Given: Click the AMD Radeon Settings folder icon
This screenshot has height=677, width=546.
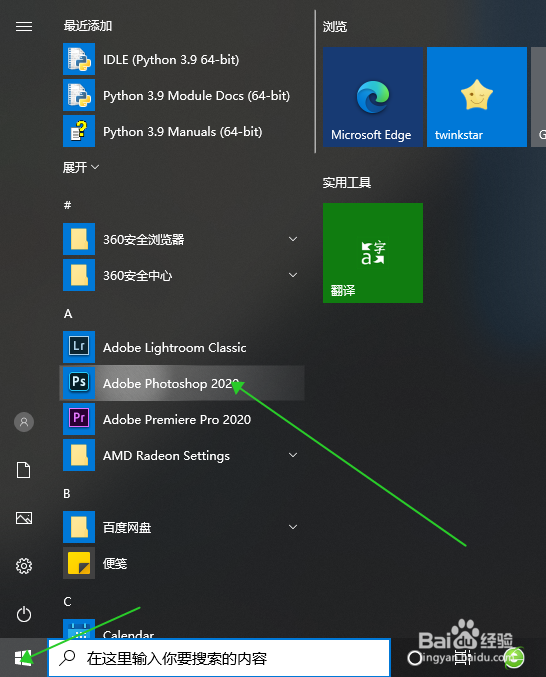Looking at the screenshot, I should tap(79, 455).
